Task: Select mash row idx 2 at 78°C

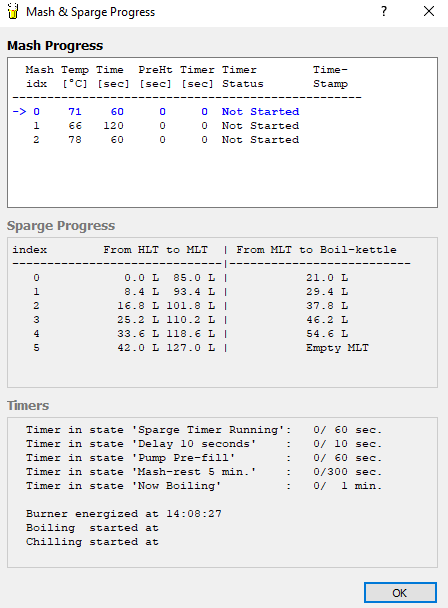Action: [x=166, y=140]
